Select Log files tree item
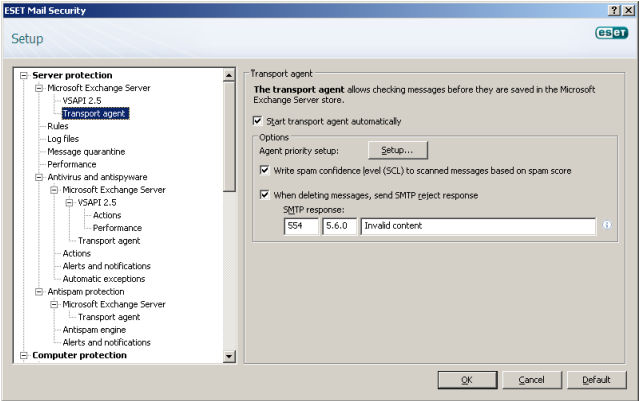 (63, 139)
